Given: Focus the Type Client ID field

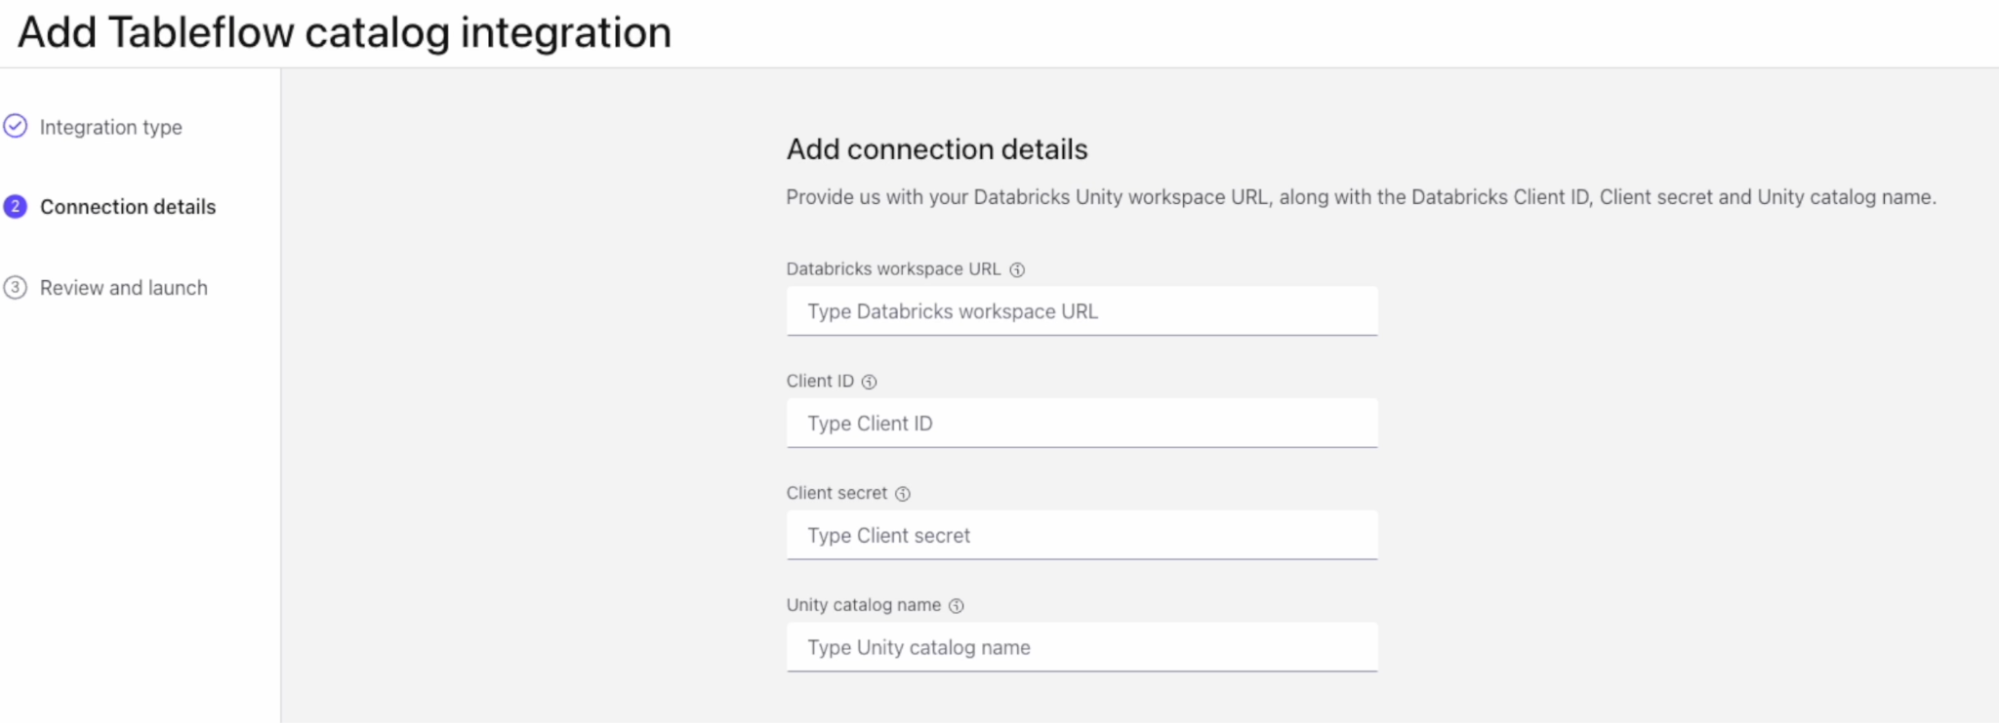Looking at the screenshot, I should pos(1082,423).
